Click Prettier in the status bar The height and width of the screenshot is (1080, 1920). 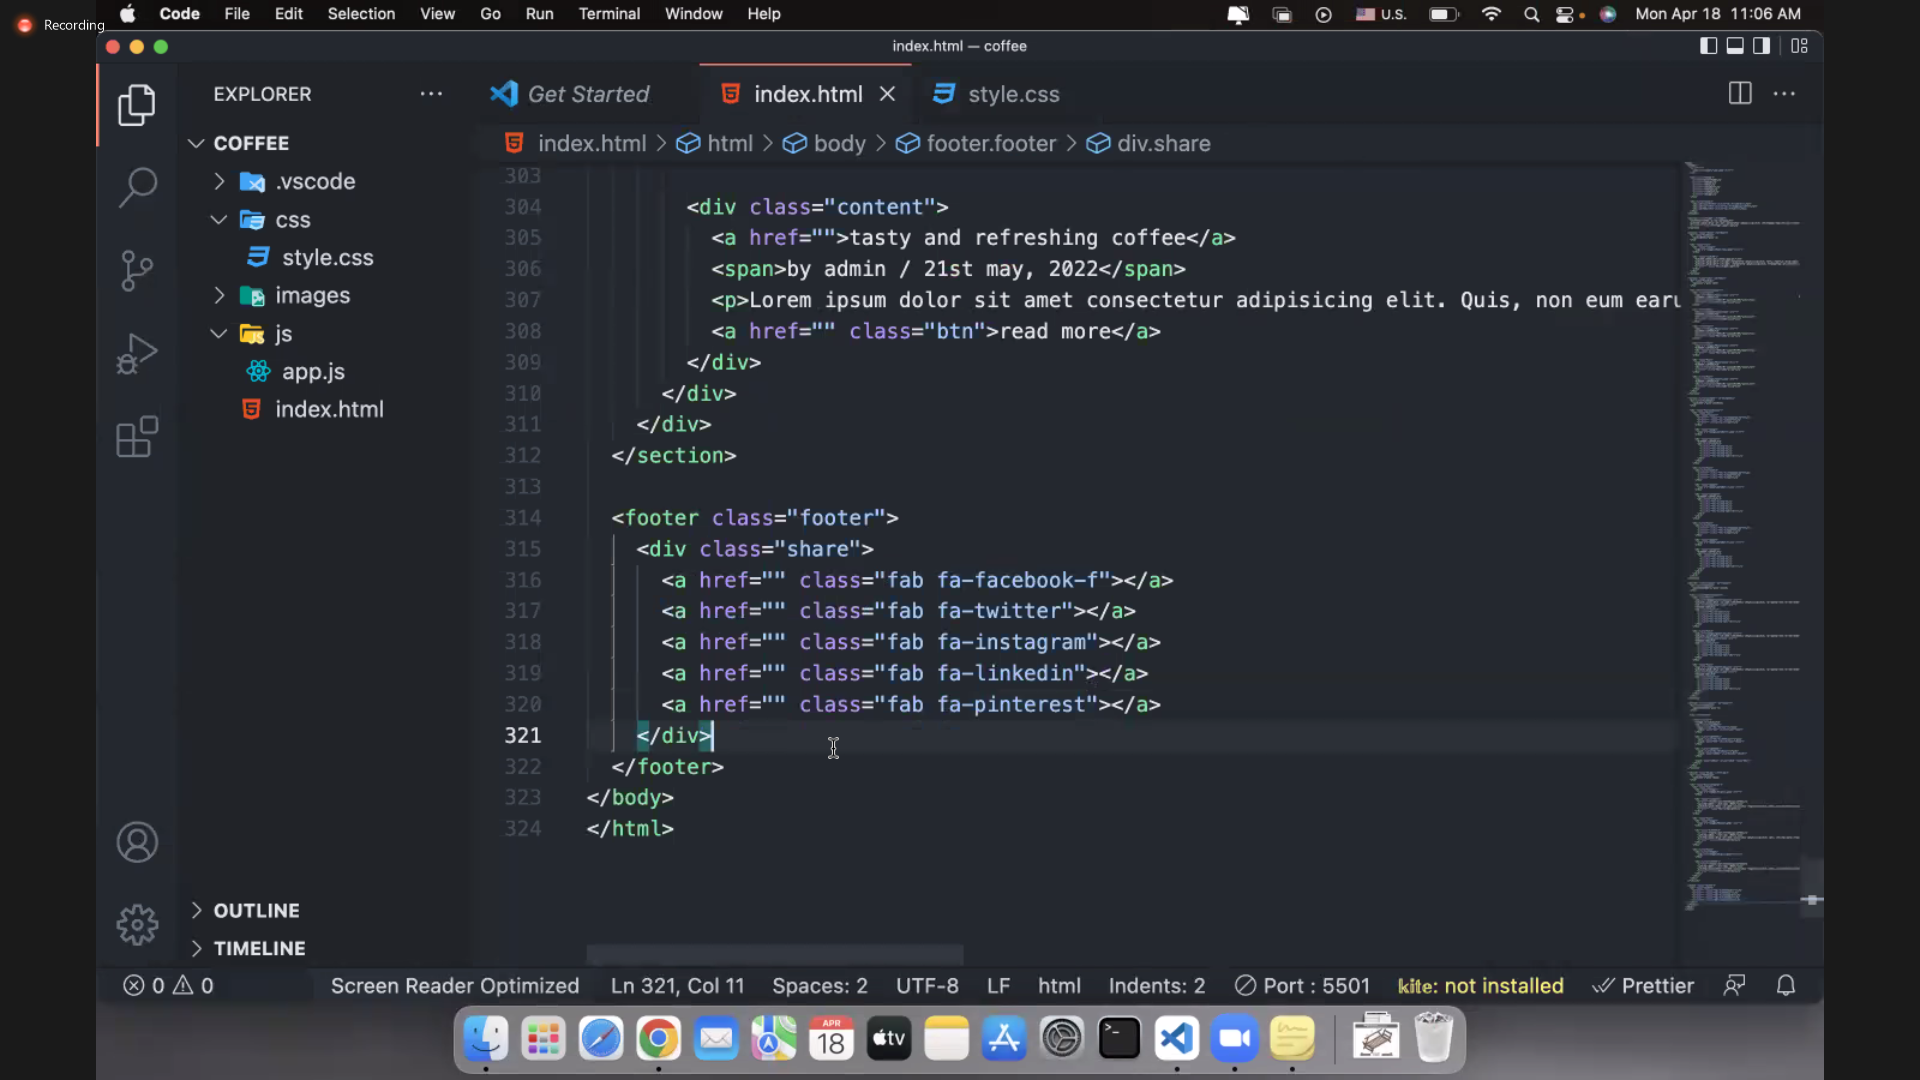click(1643, 986)
